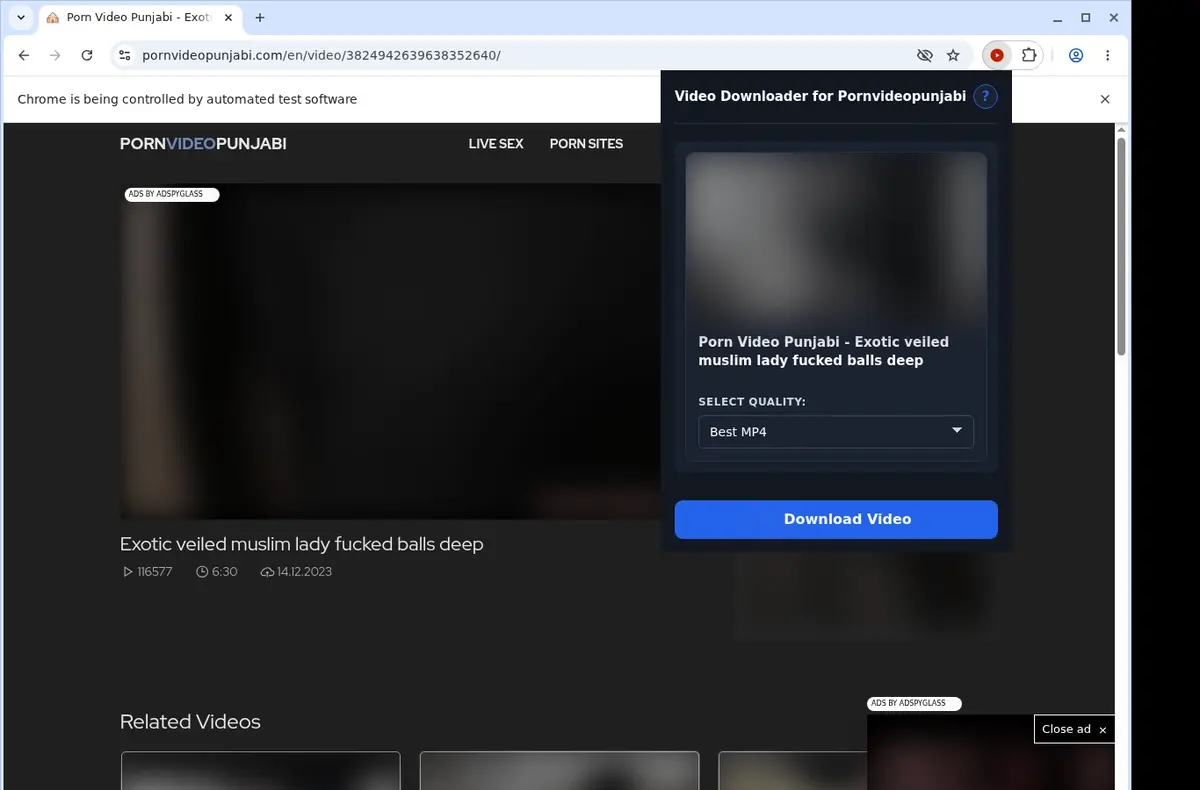This screenshot has width=1200, height=790.
Task: Click the page vertical scrollbar
Action: [1121, 247]
